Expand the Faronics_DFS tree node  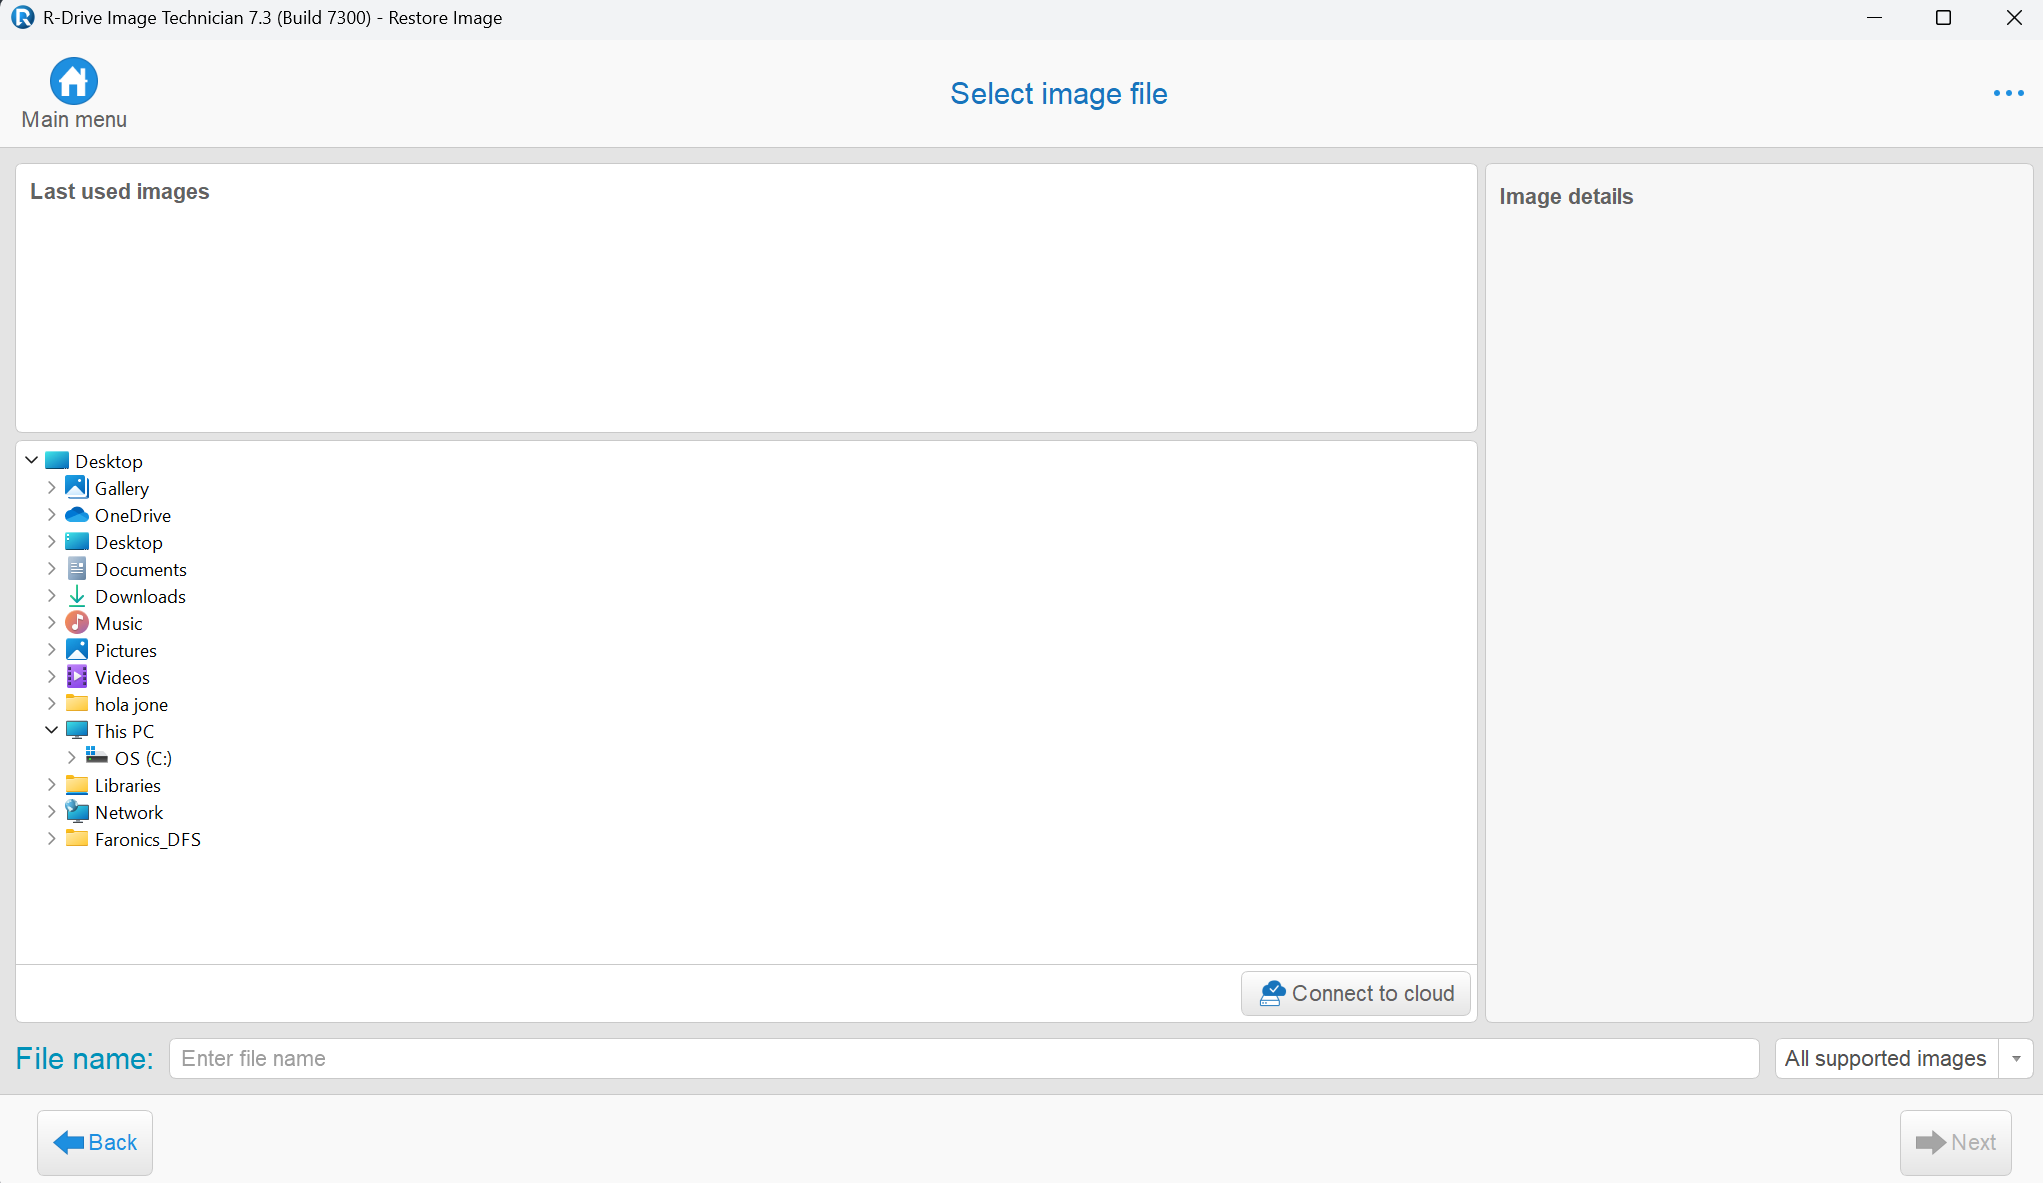pyautogui.click(x=52, y=839)
